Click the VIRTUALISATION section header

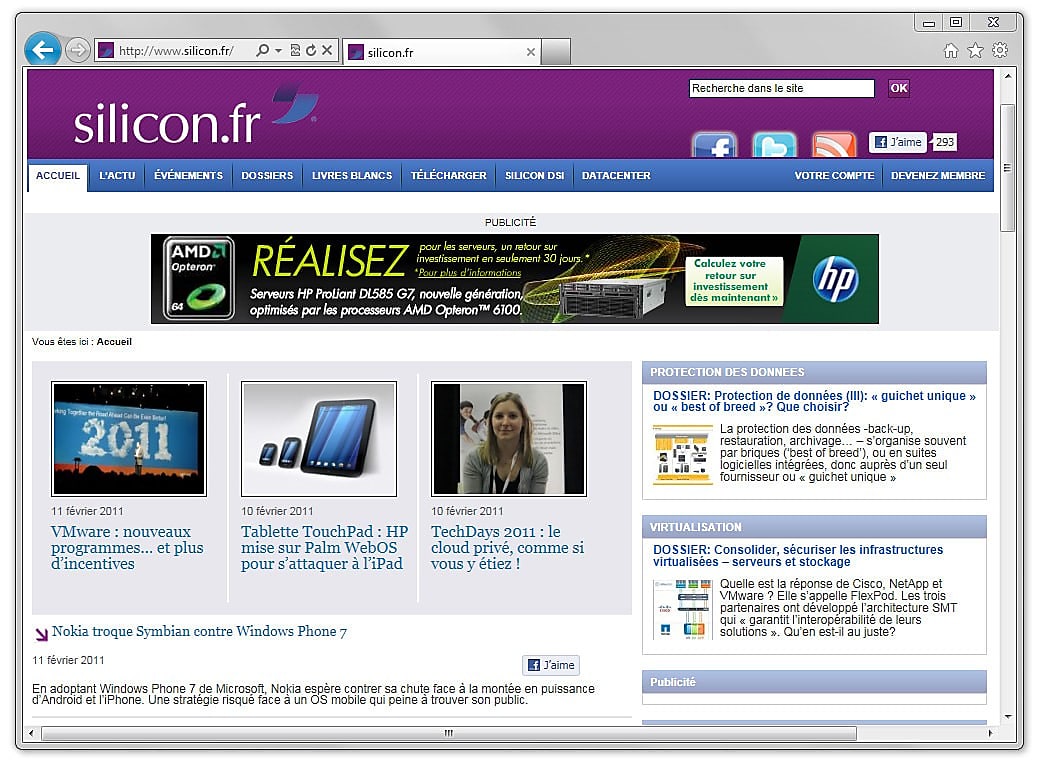coord(814,527)
